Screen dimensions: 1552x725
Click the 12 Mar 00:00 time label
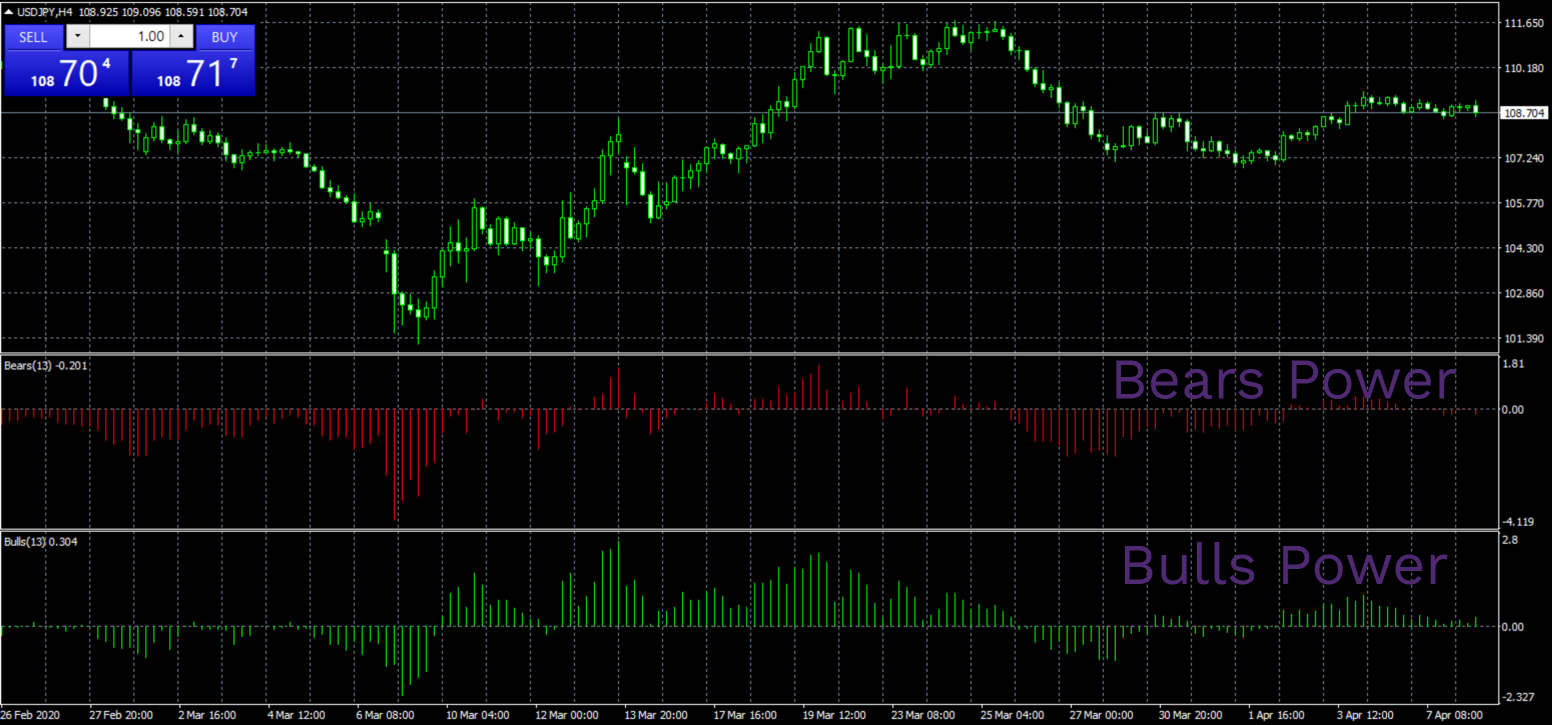click(x=566, y=716)
